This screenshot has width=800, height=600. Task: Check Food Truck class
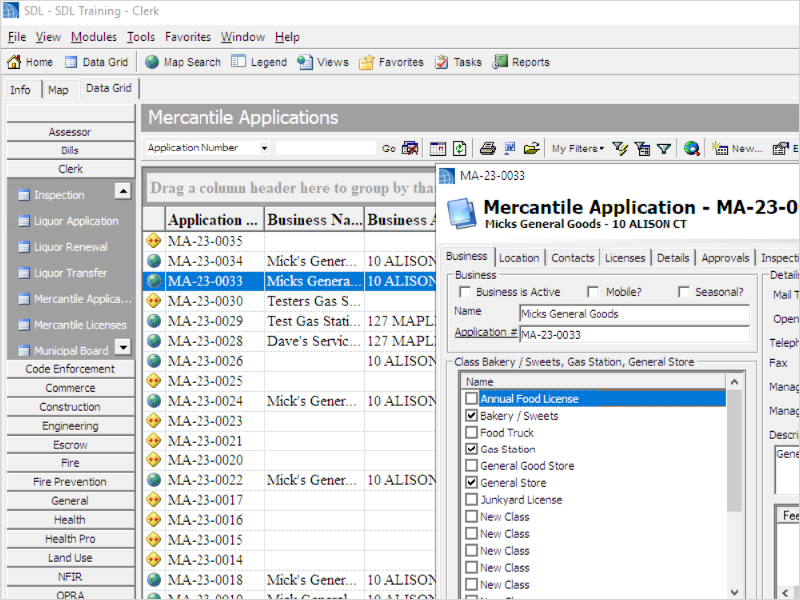(x=471, y=432)
